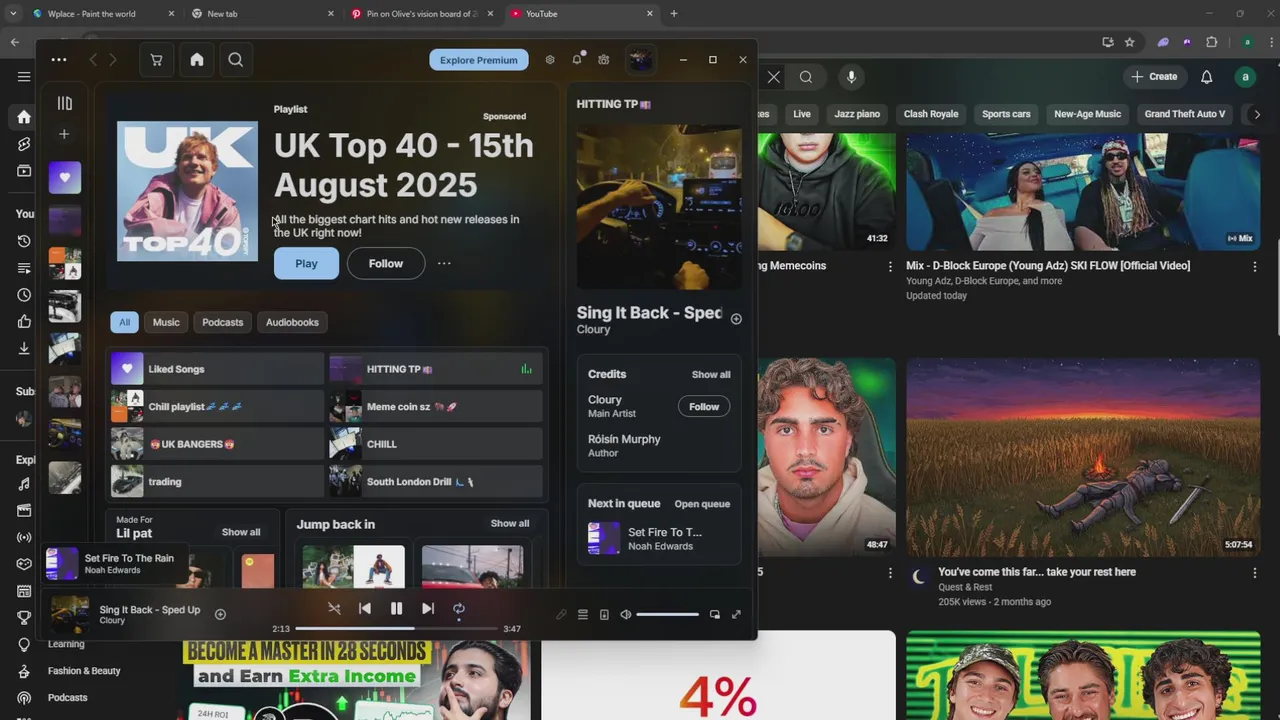Select Set Fire To The Rain in next queue
Viewport: 1280px width, 720px height.
point(659,538)
